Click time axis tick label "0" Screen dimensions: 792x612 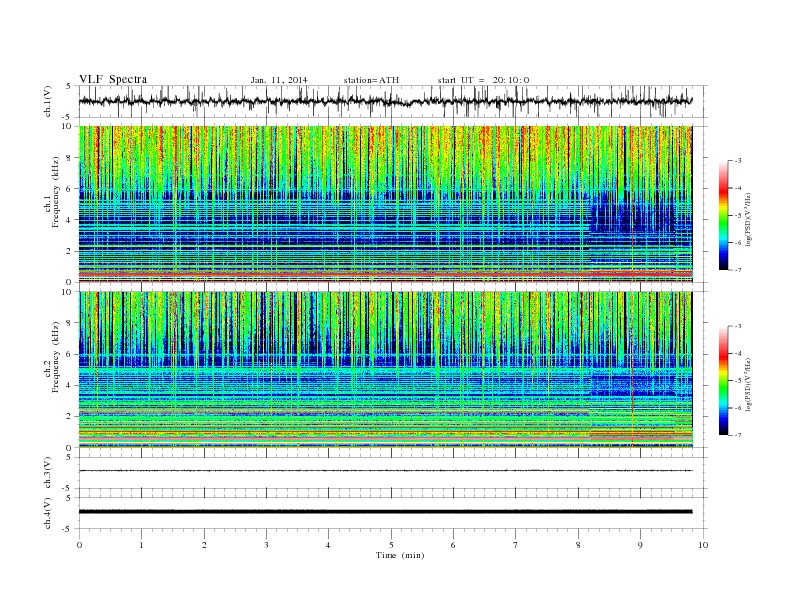coord(79,545)
